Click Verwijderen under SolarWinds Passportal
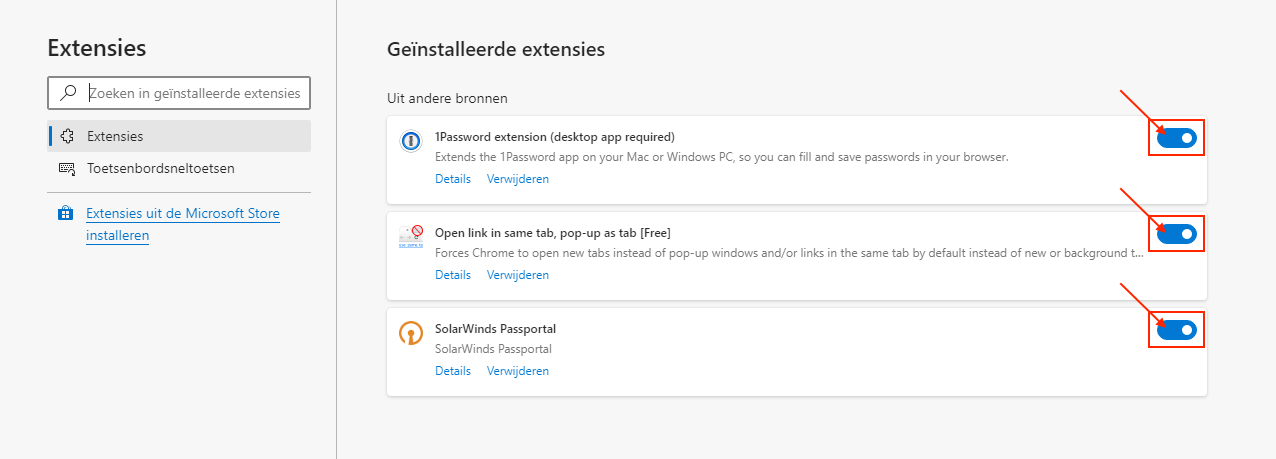Image resolution: width=1276 pixels, height=459 pixels. (518, 371)
